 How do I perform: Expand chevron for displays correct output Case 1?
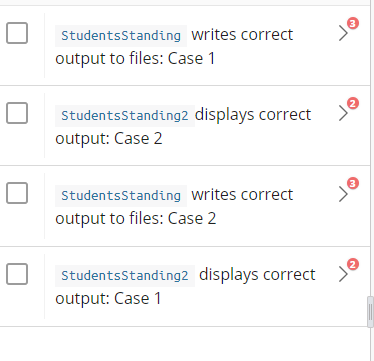pyautogui.click(x=343, y=274)
